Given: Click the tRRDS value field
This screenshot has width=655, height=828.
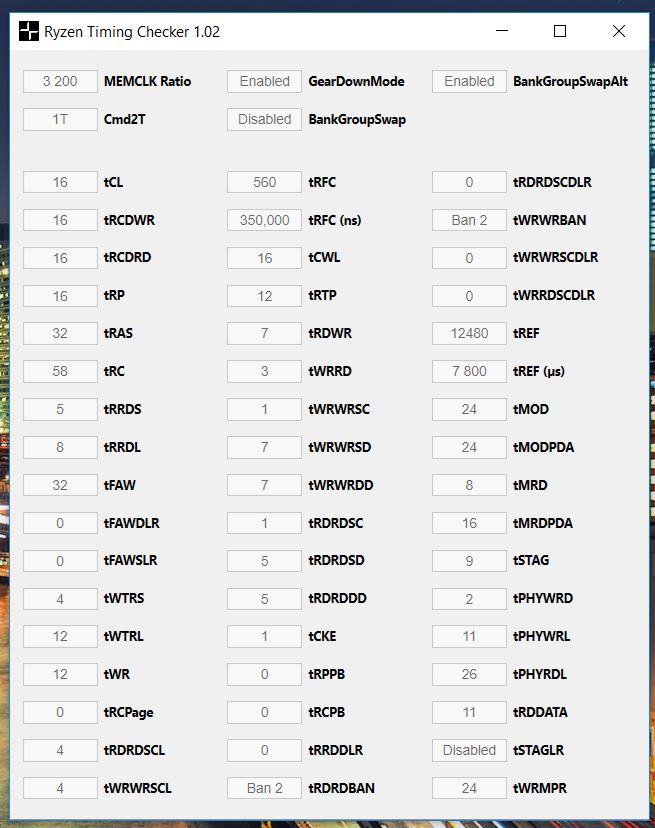Looking at the screenshot, I should pos(60,409).
